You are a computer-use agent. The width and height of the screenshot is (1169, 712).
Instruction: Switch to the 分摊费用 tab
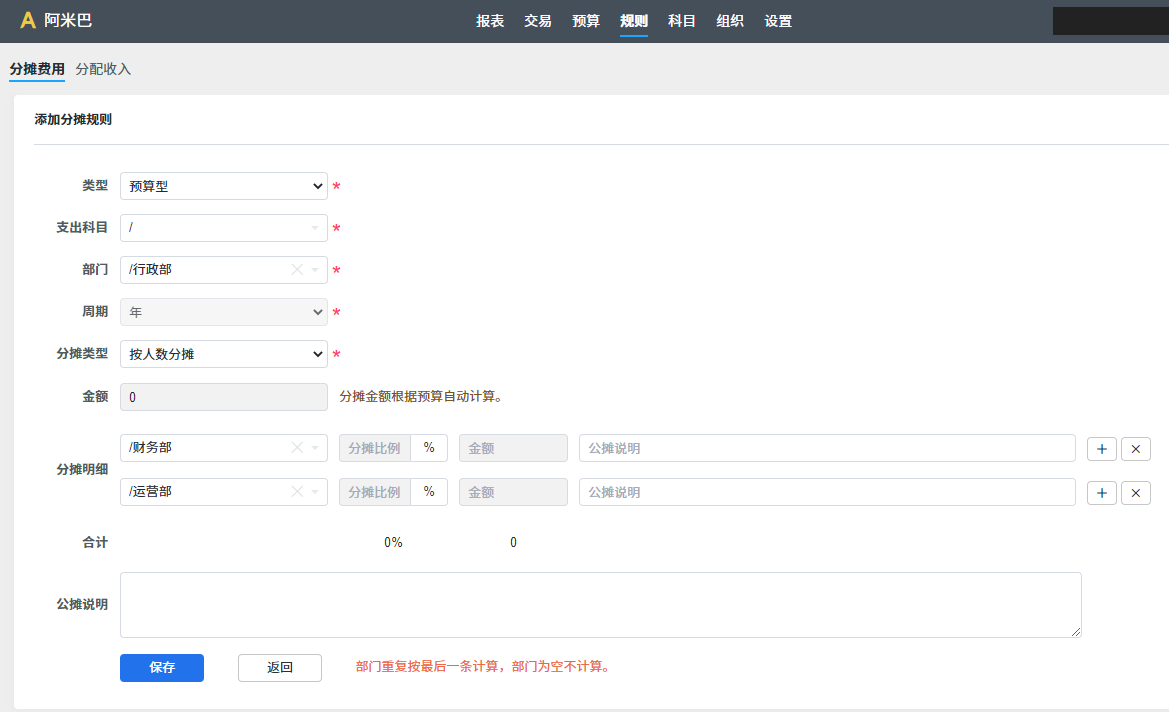[37, 69]
